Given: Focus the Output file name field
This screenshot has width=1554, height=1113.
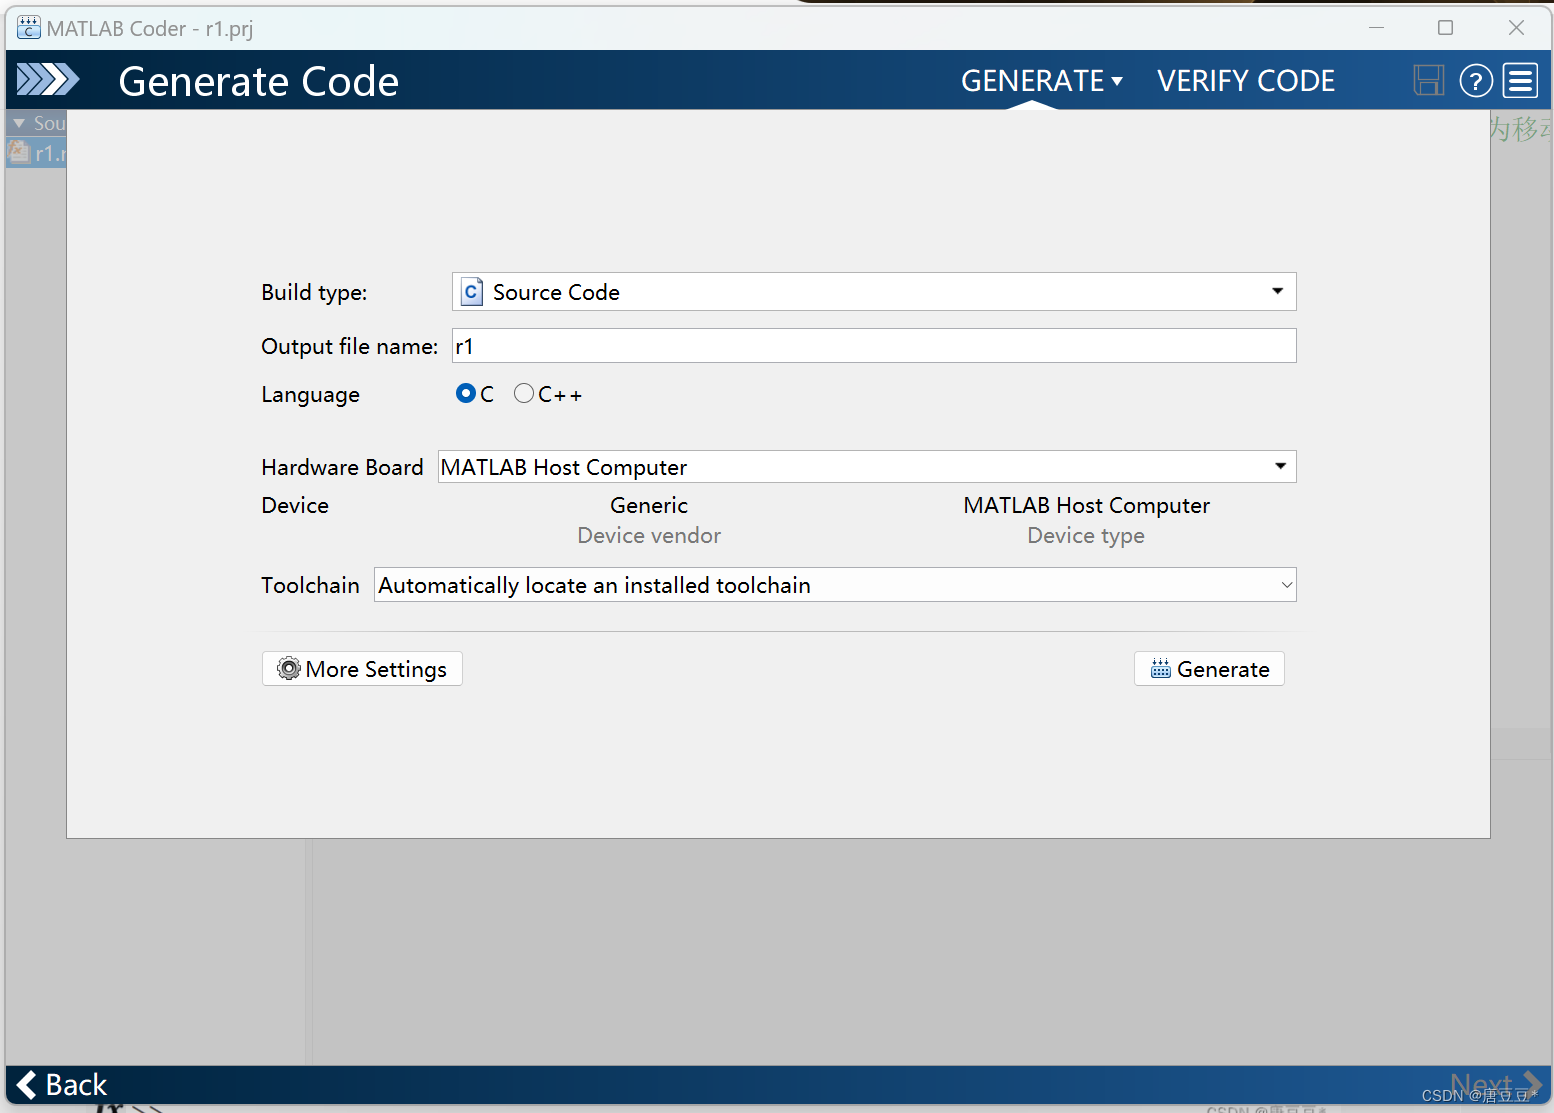Looking at the screenshot, I should pyautogui.click(x=874, y=346).
